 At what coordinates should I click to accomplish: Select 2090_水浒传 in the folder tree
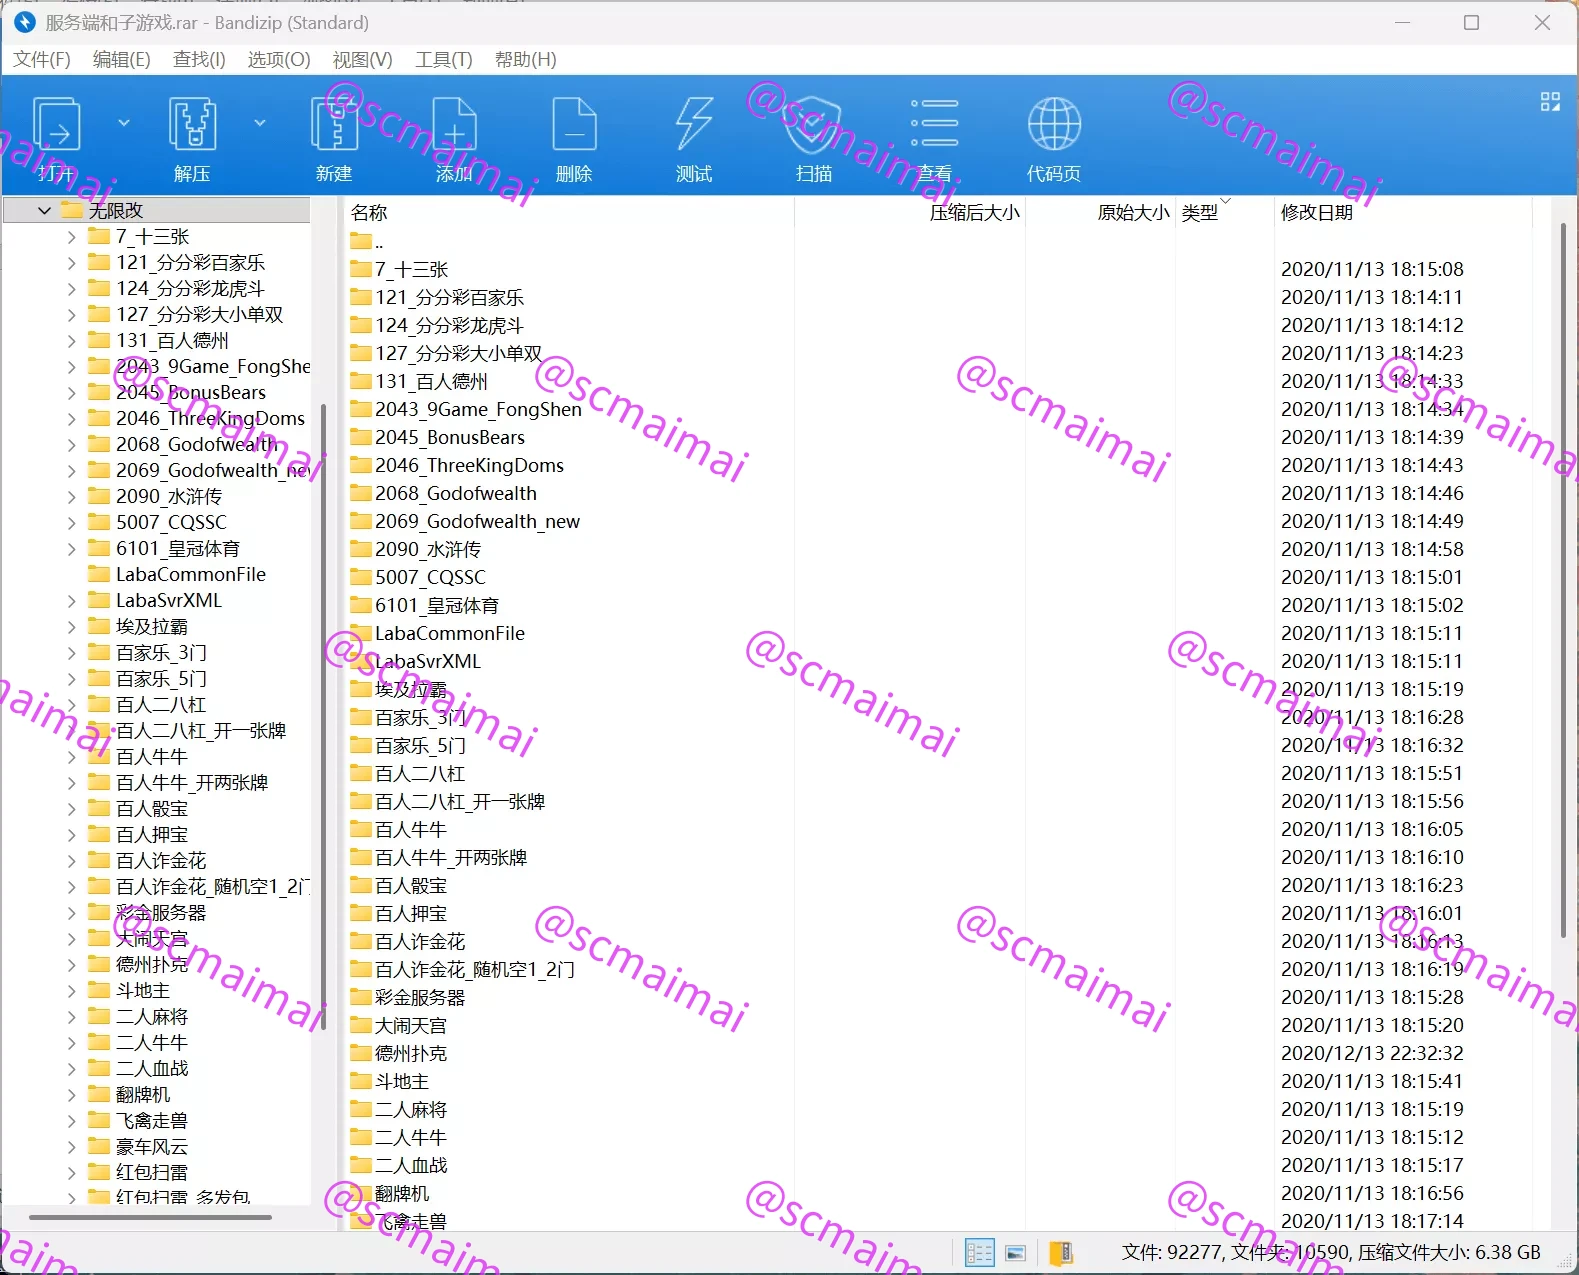[169, 496]
